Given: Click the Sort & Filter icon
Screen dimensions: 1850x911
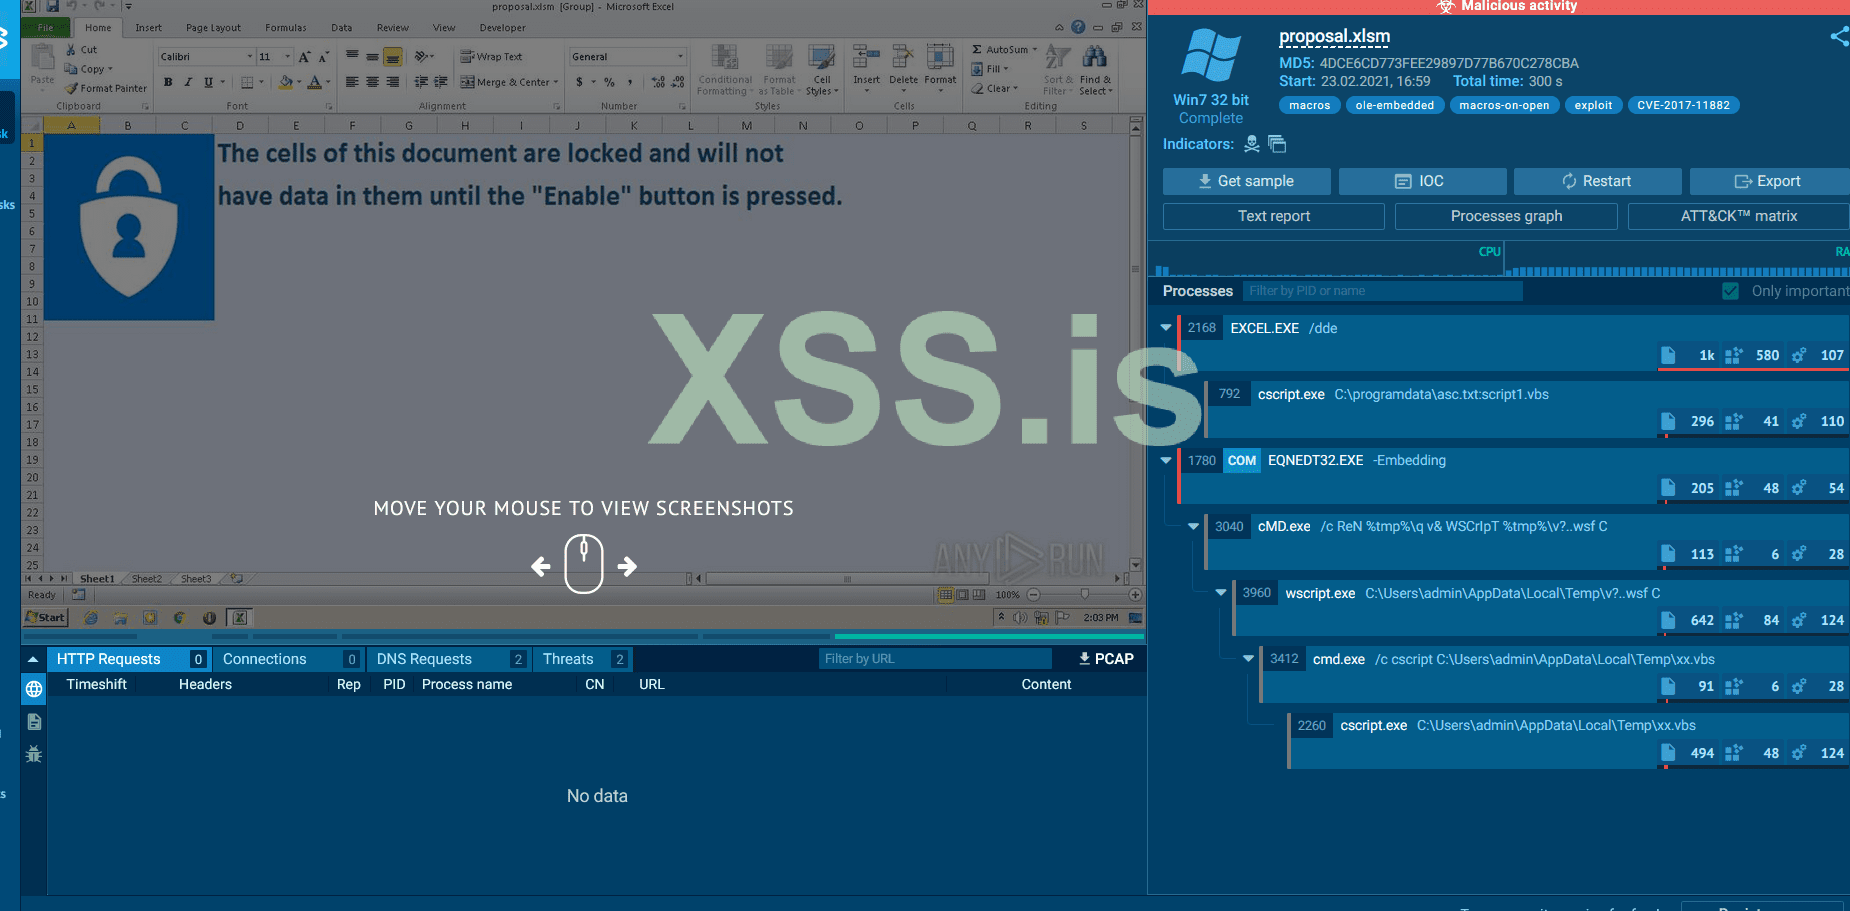Looking at the screenshot, I should [x=1057, y=57].
